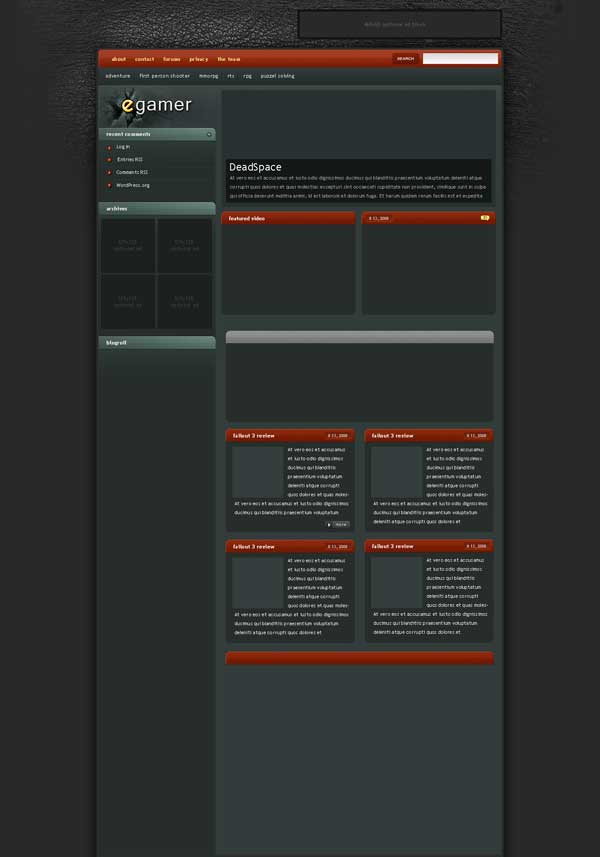
Task: Choose the first person shooter category
Action: [164, 76]
